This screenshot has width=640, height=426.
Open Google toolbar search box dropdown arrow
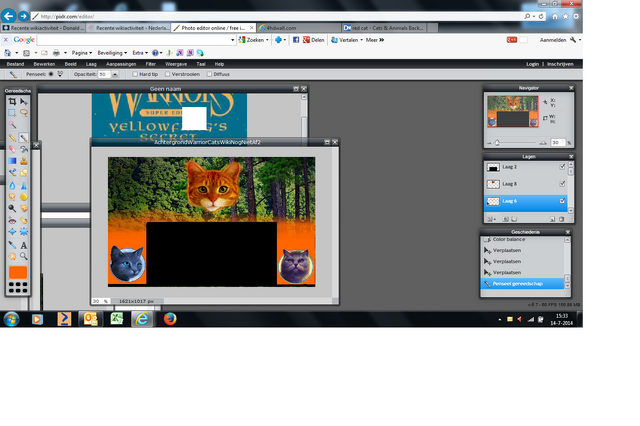coord(232,40)
